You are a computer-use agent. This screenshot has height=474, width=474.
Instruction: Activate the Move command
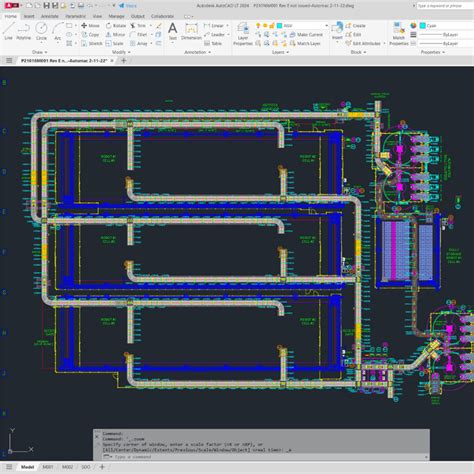[90, 26]
